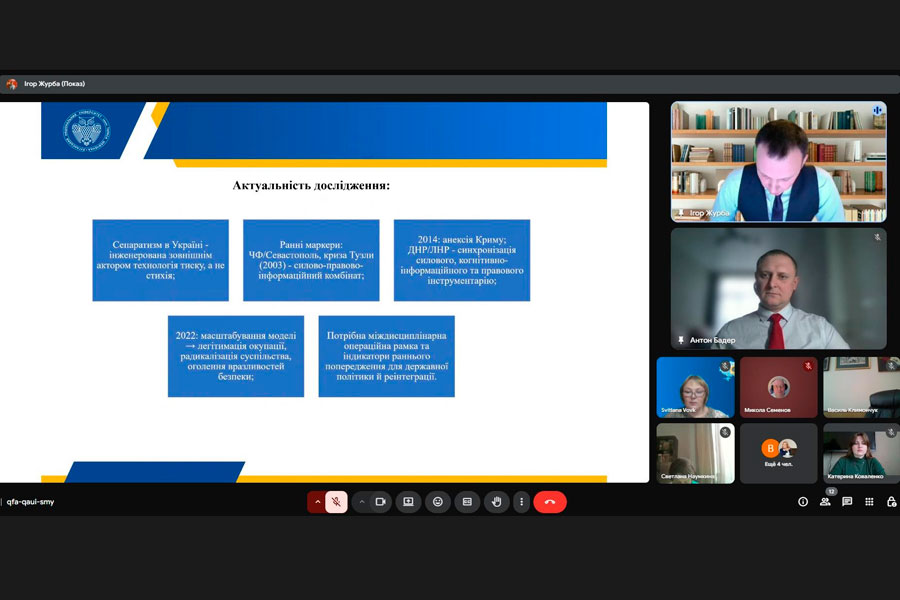Click the pin icon on Ігор Журба's tile
This screenshot has width=900, height=600.
[x=681, y=213]
